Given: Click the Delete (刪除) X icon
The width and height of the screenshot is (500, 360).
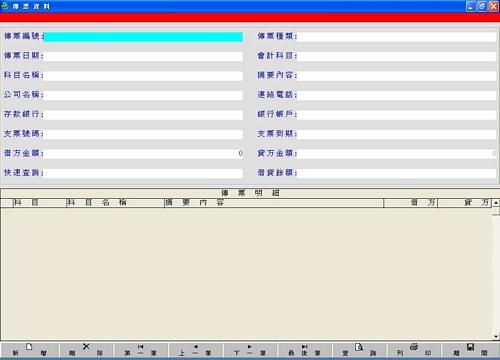Looking at the screenshot, I should coord(86,350).
